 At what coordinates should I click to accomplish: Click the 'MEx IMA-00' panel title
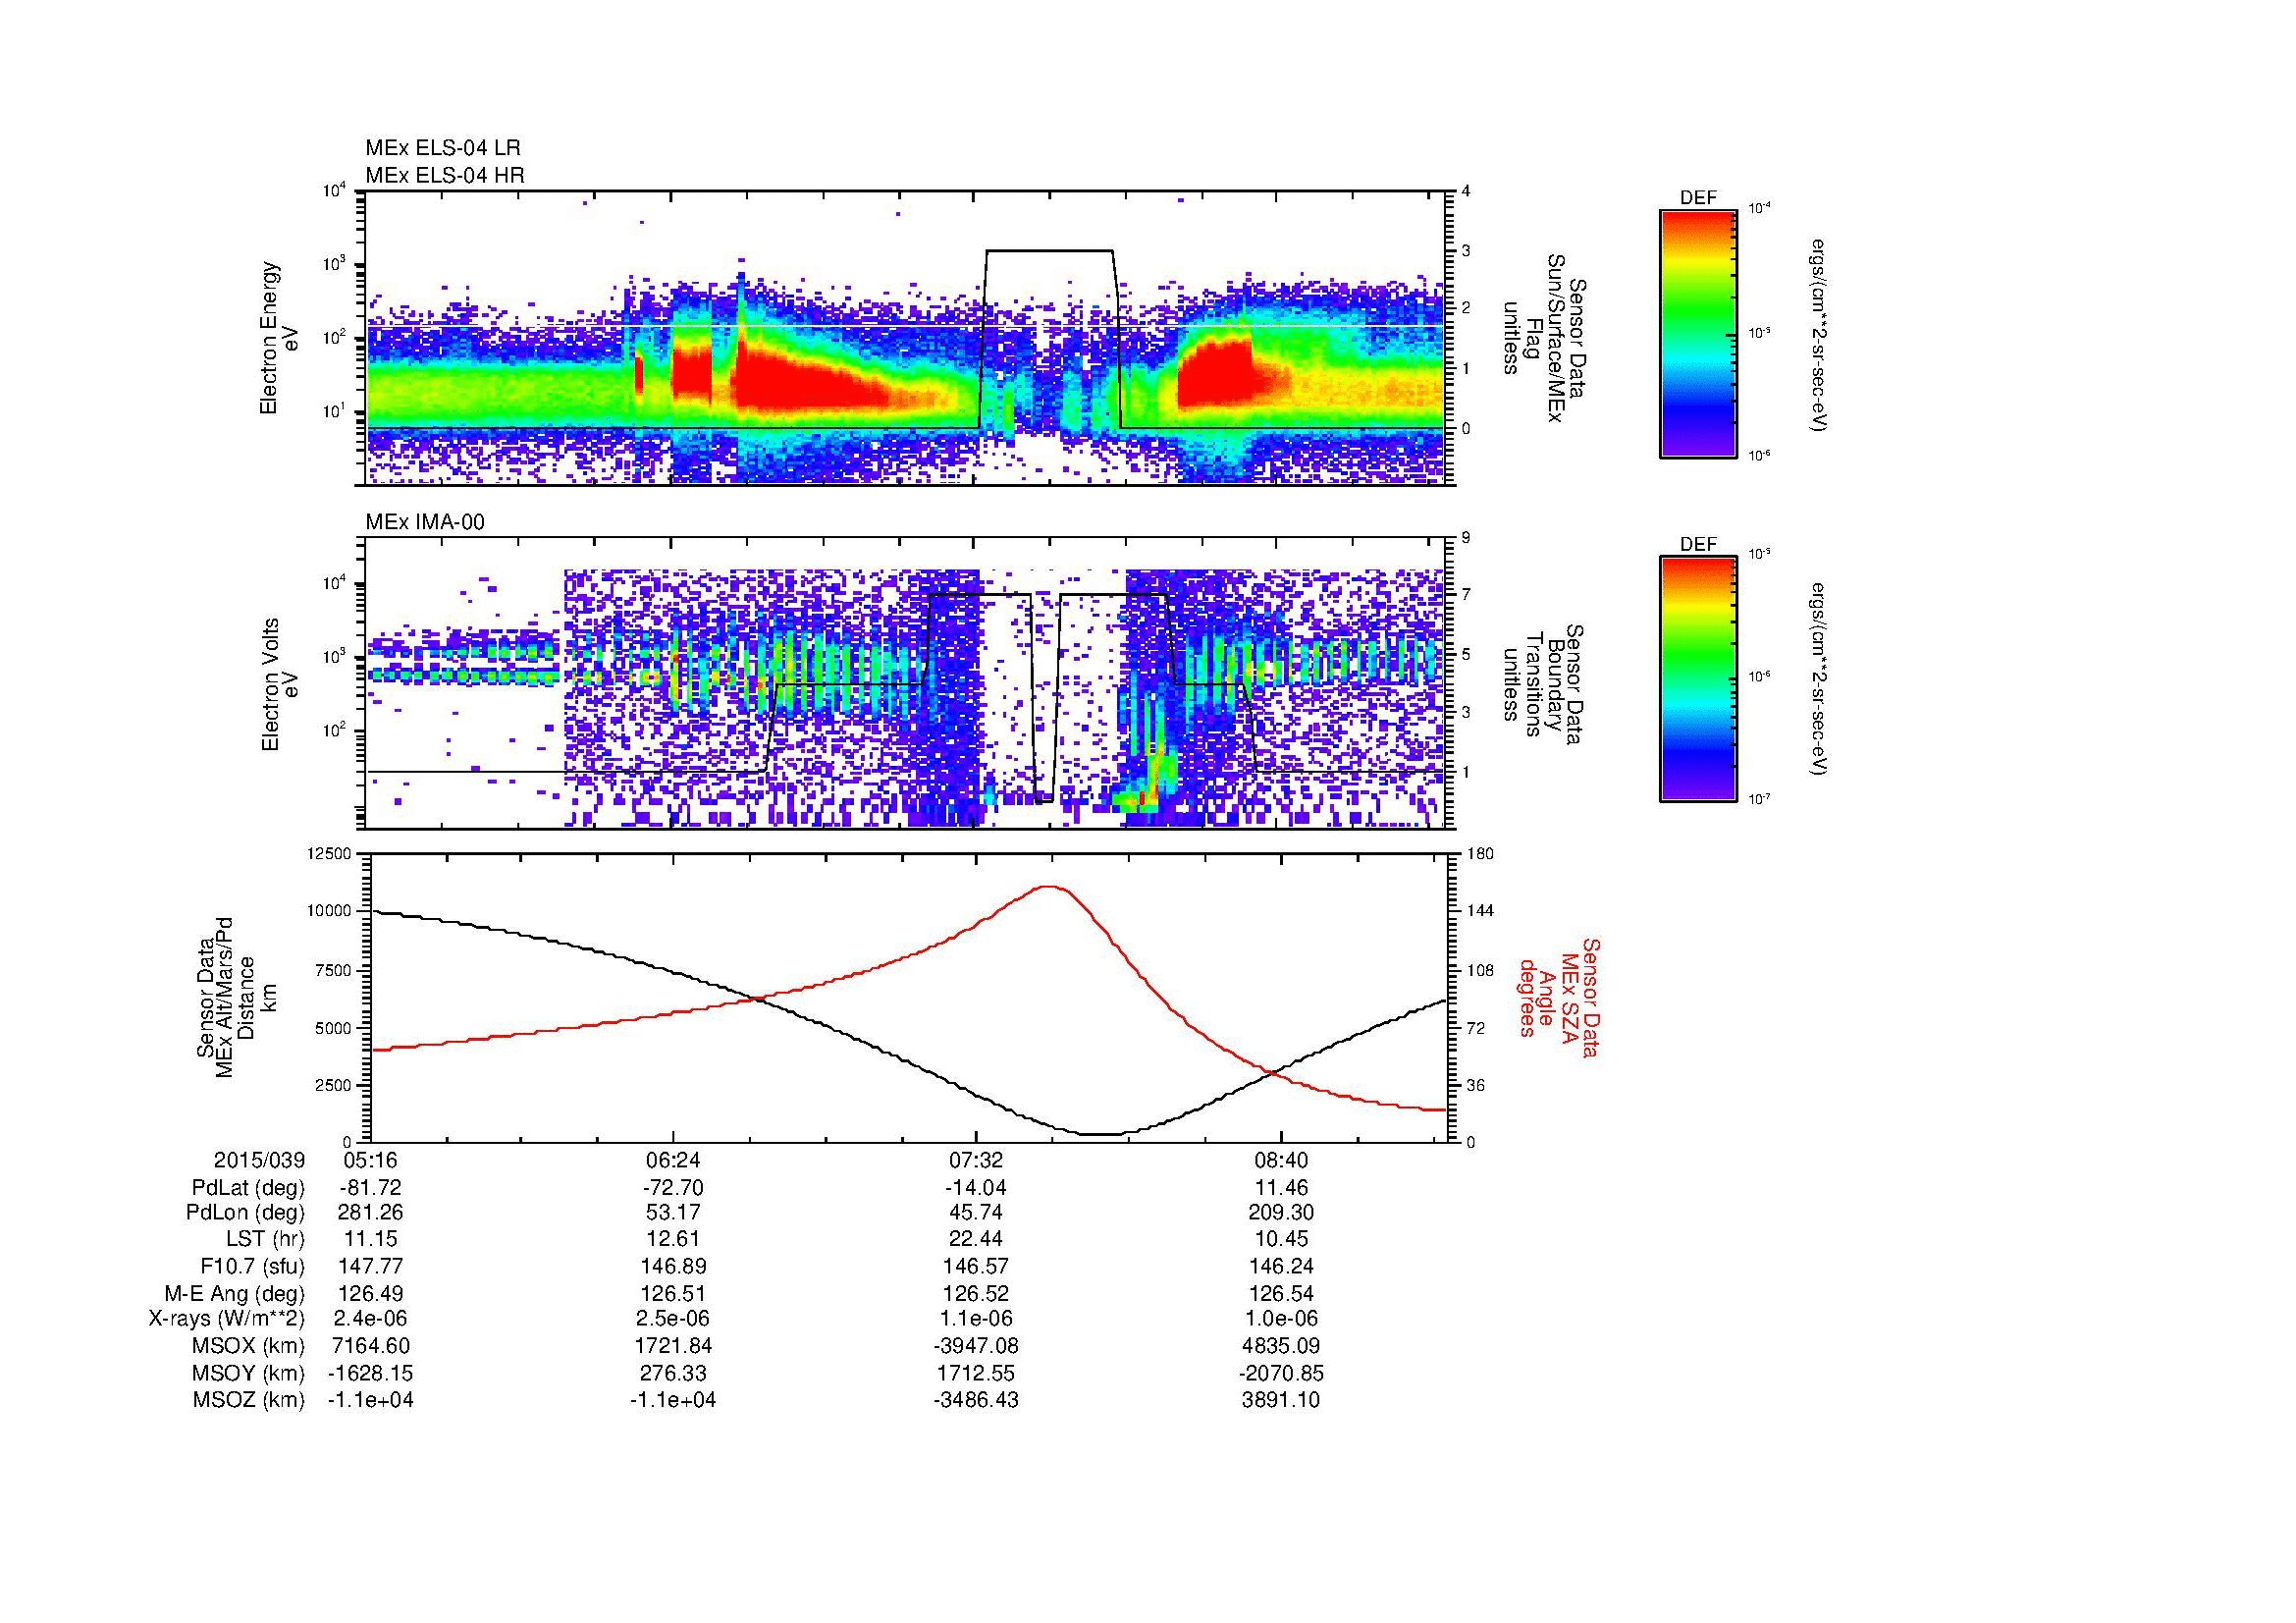(x=425, y=522)
